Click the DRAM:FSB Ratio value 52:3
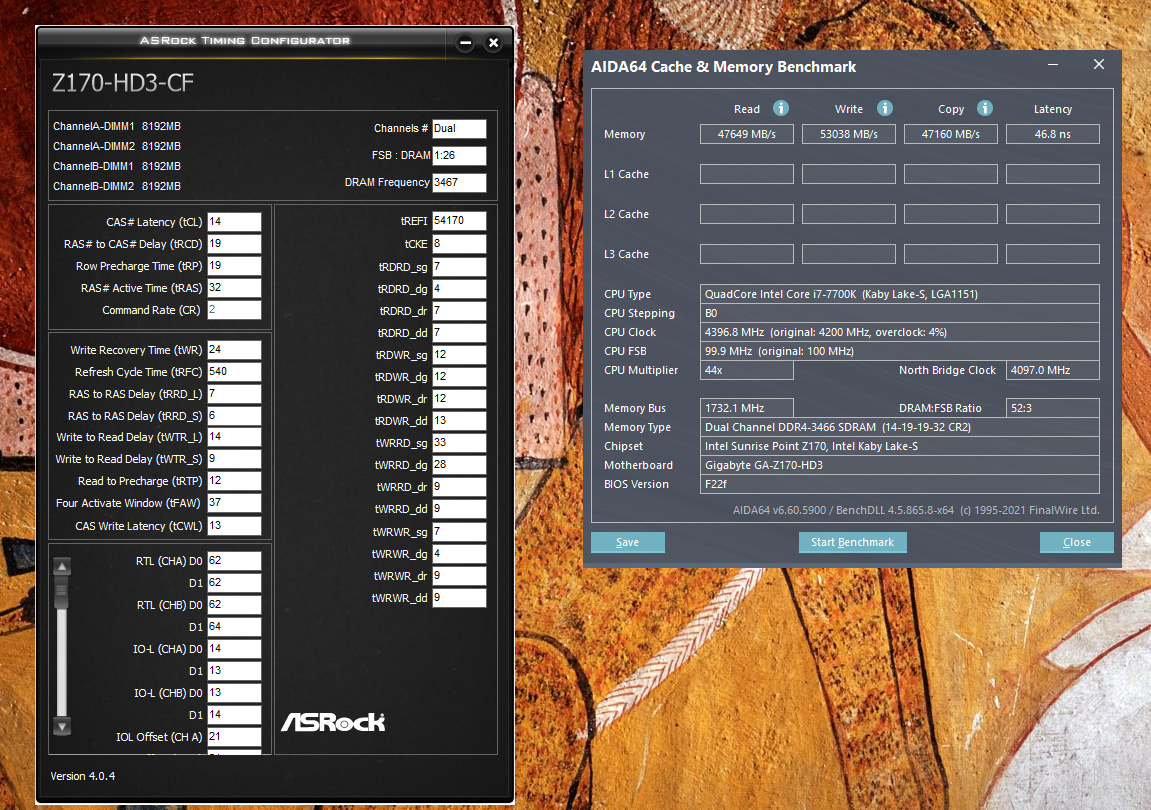This screenshot has width=1151, height=810. [x=1053, y=408]
